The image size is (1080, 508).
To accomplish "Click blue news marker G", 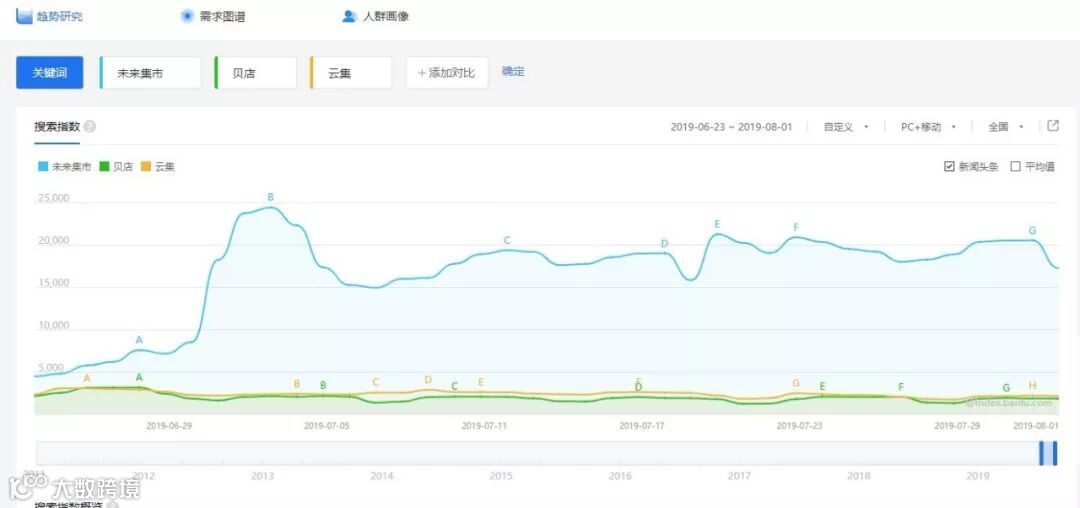I will [x=1032, y=231].
